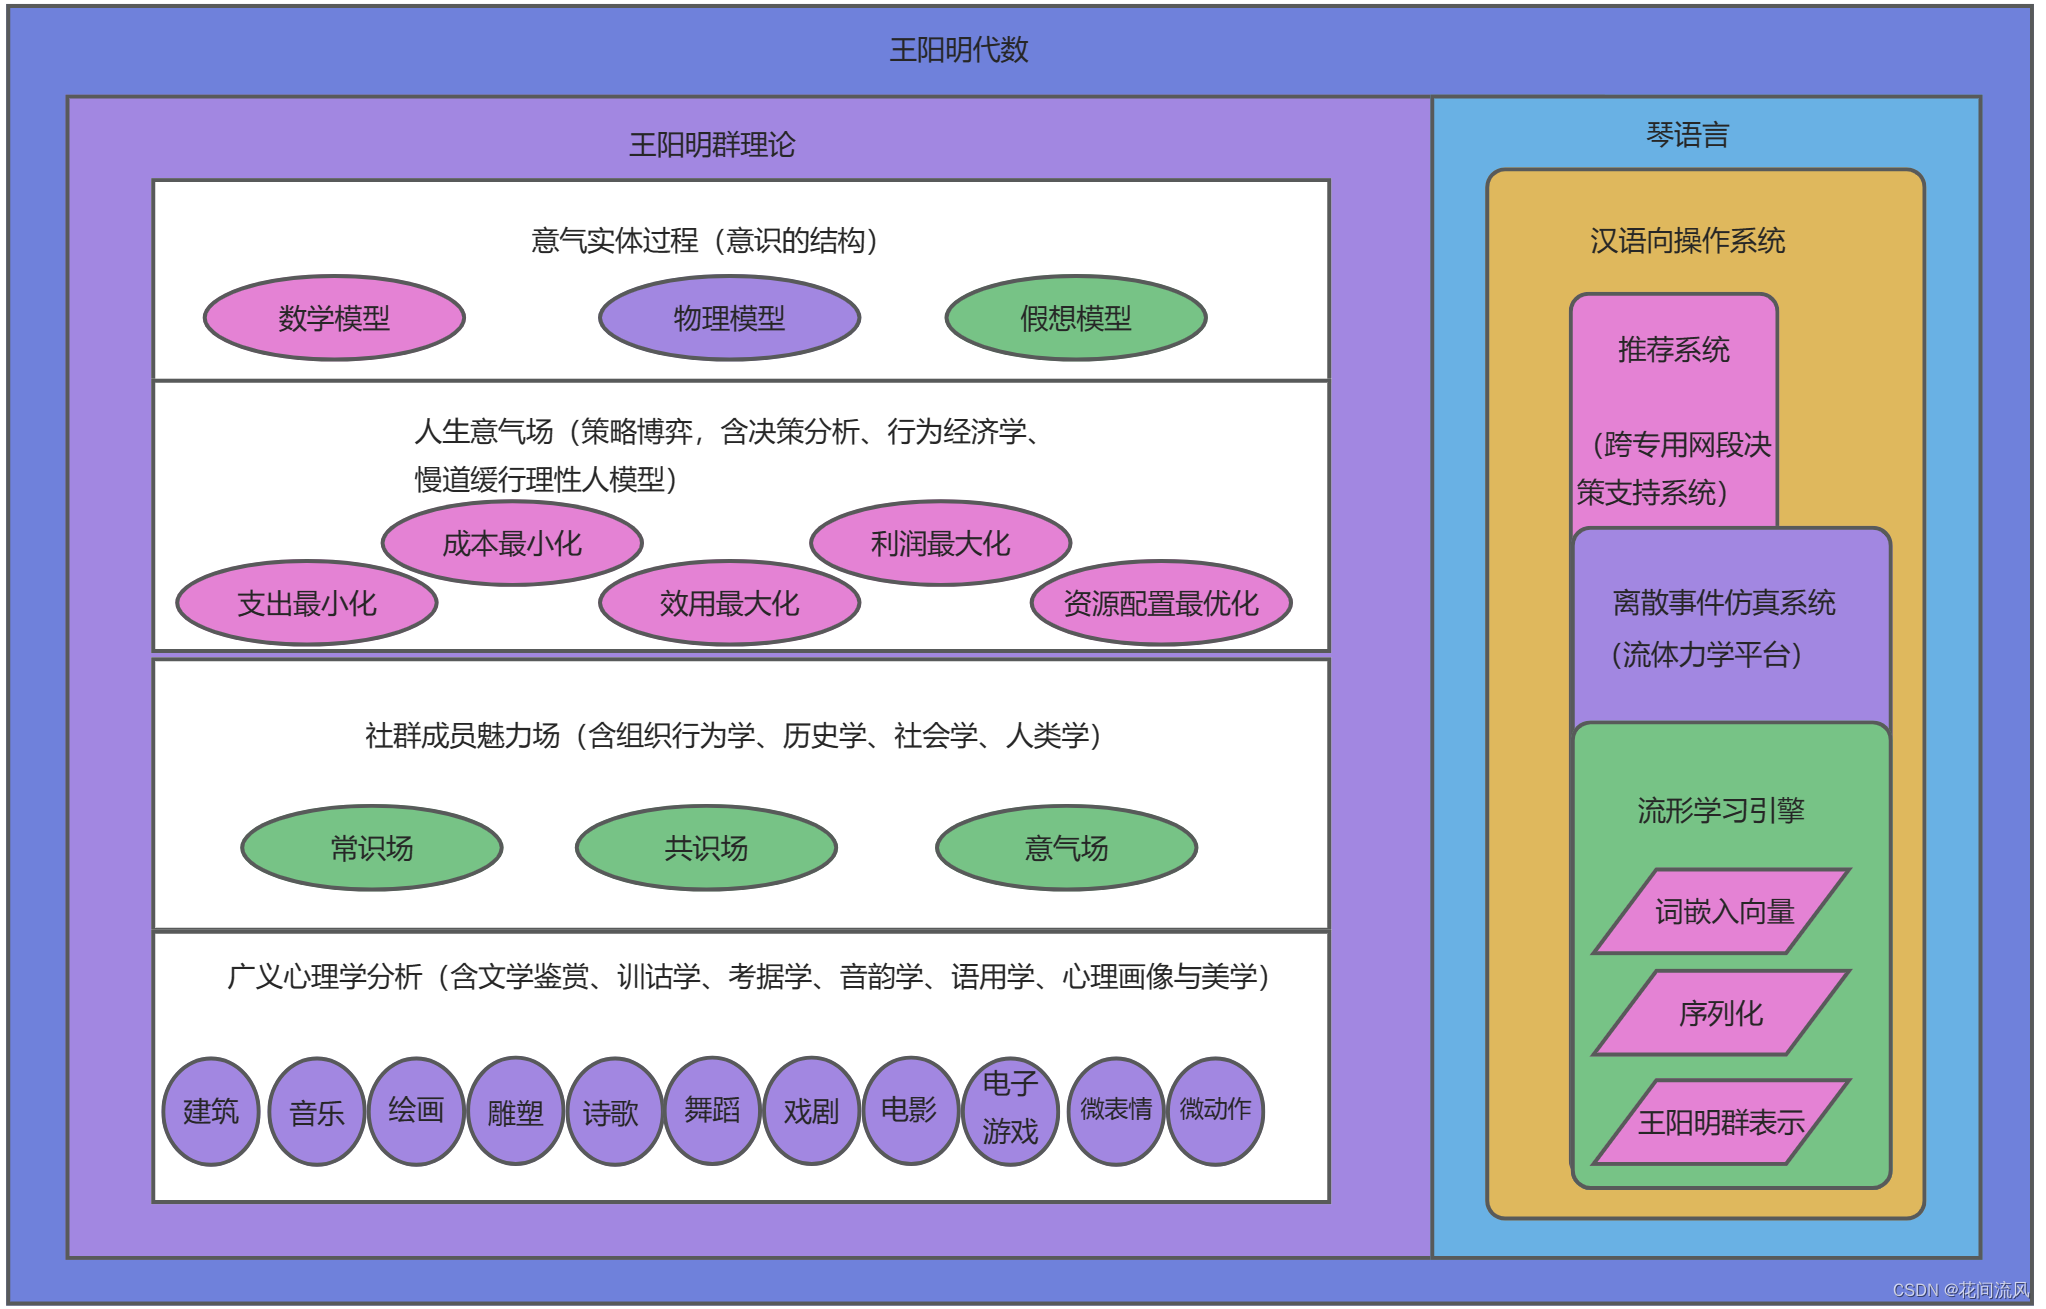The height and width of the screenshot is (1309, 2046).
Task: Click the 慢道缓行理性人模型 text line
Action: 548,480
